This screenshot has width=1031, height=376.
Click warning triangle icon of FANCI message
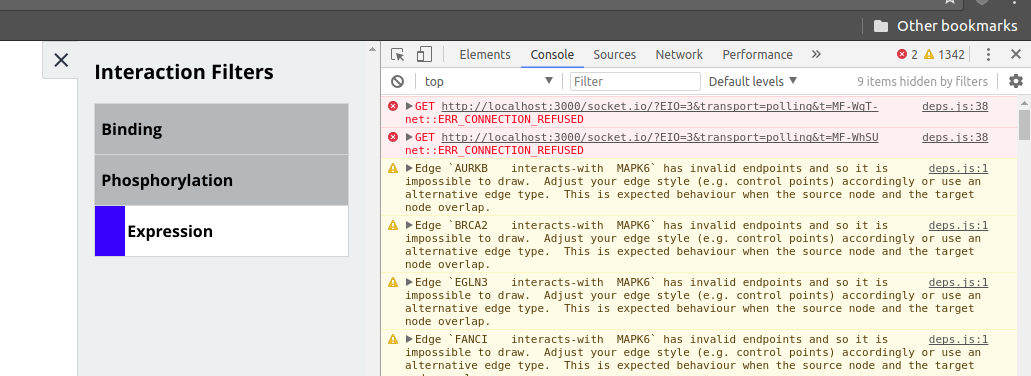point(393,339)
